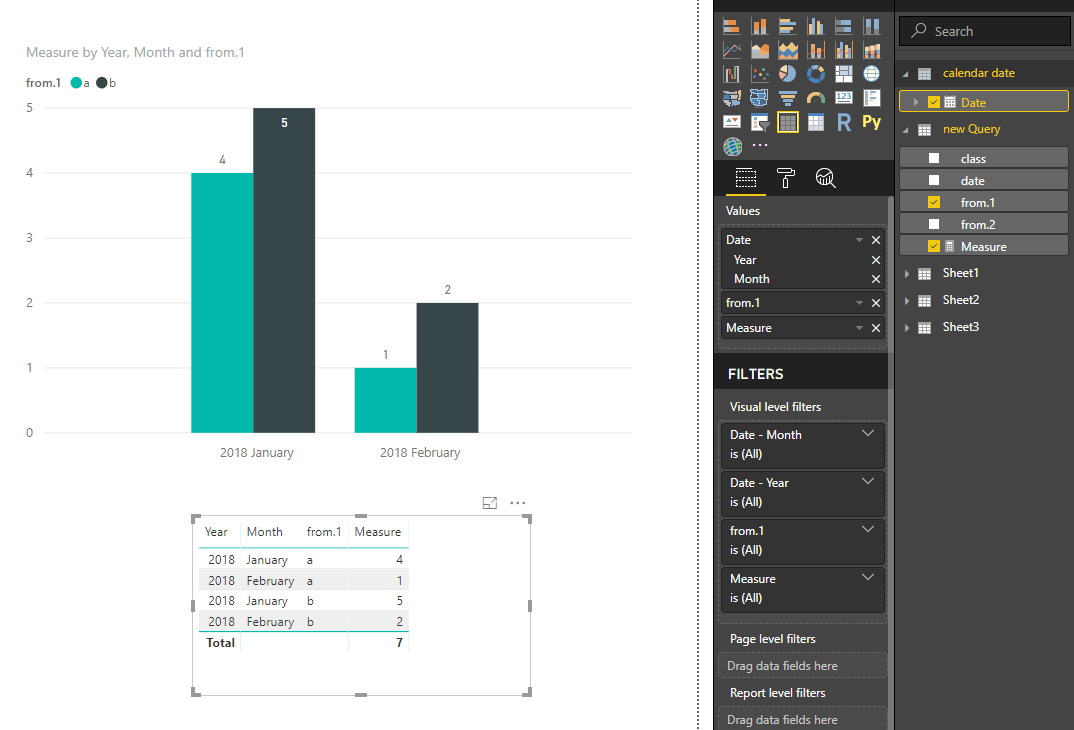Select the ArcGIS Maps visual

(x=732, y=147)
